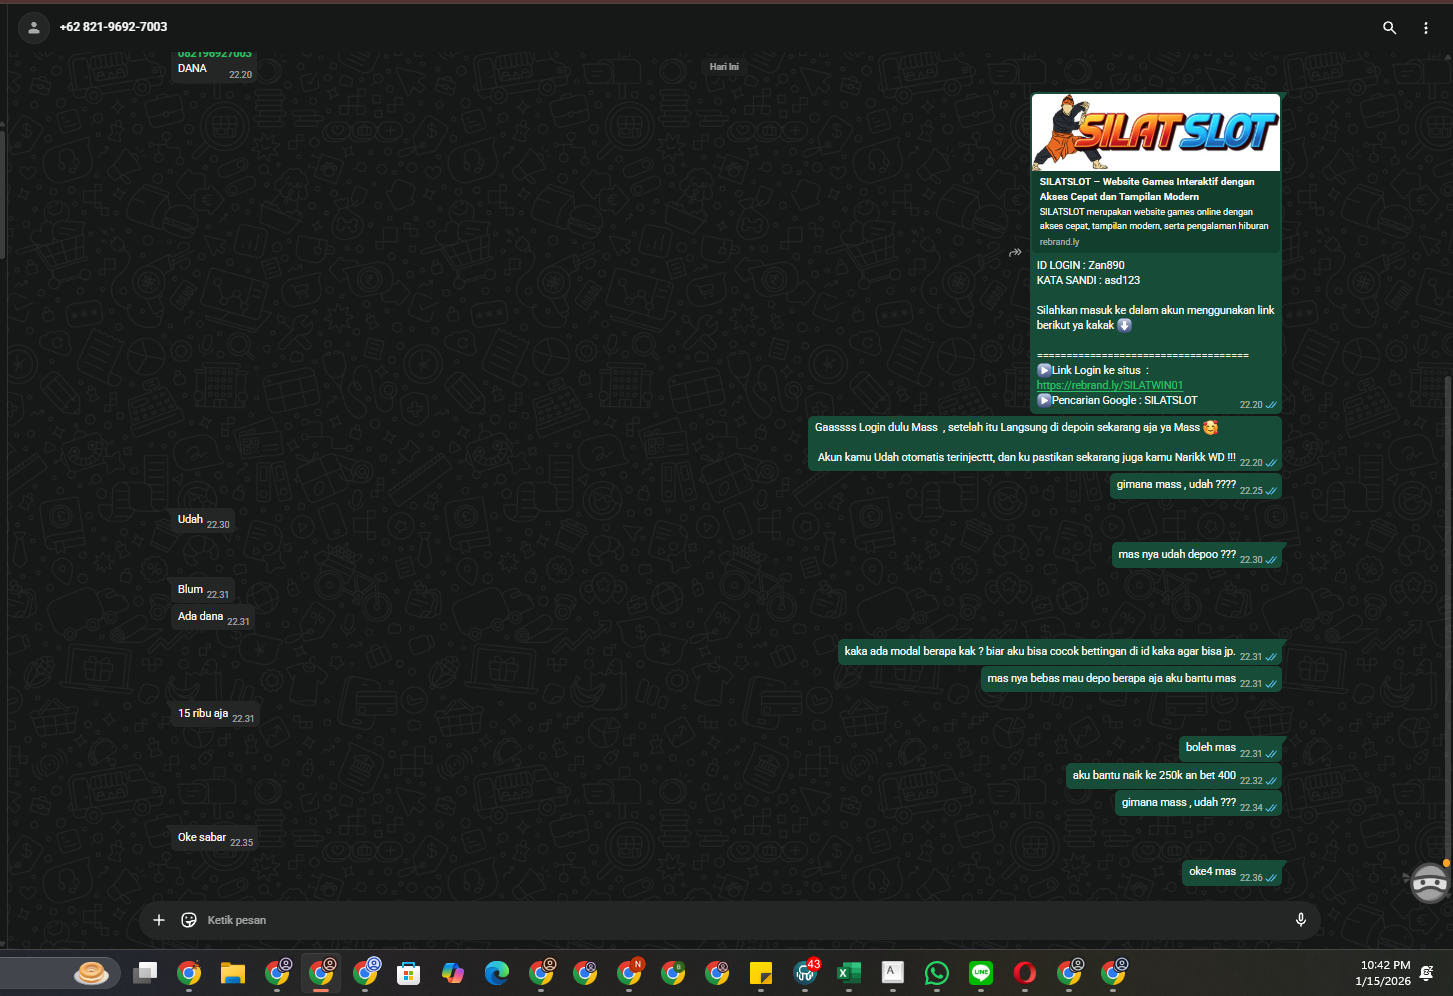Select the '15 ribu aja' message
The width and height of the screenshot is (1453, 996).
(x=216, y=714)
